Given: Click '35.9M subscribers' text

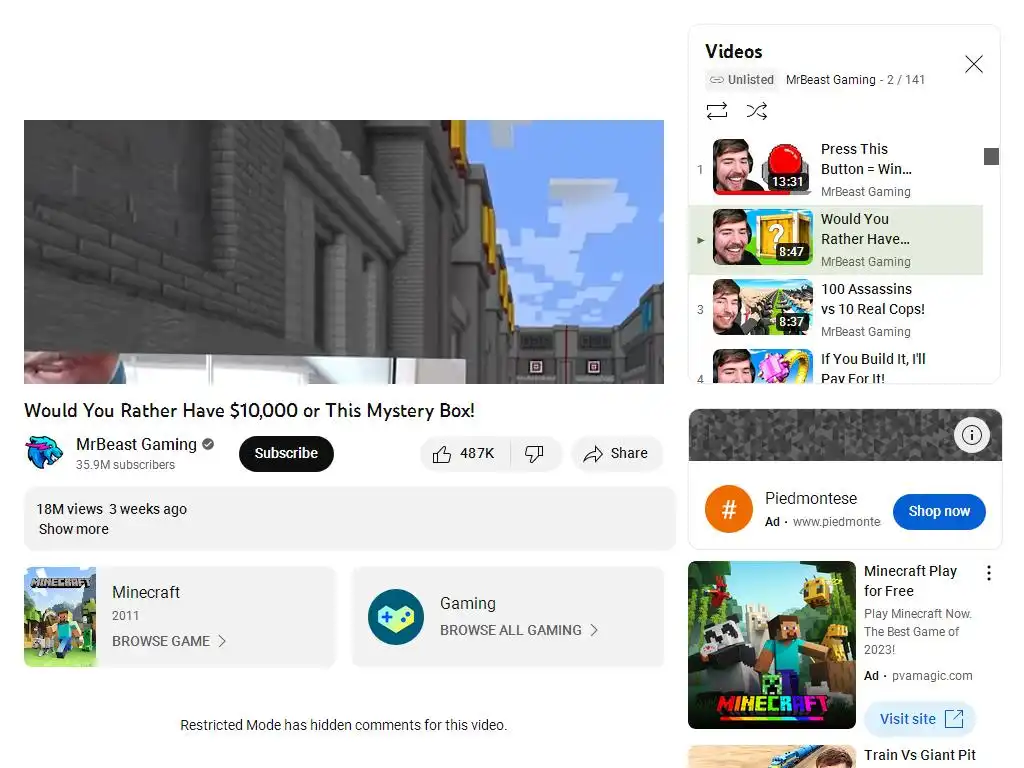Looking at the screenshot, I should (125, 465).
